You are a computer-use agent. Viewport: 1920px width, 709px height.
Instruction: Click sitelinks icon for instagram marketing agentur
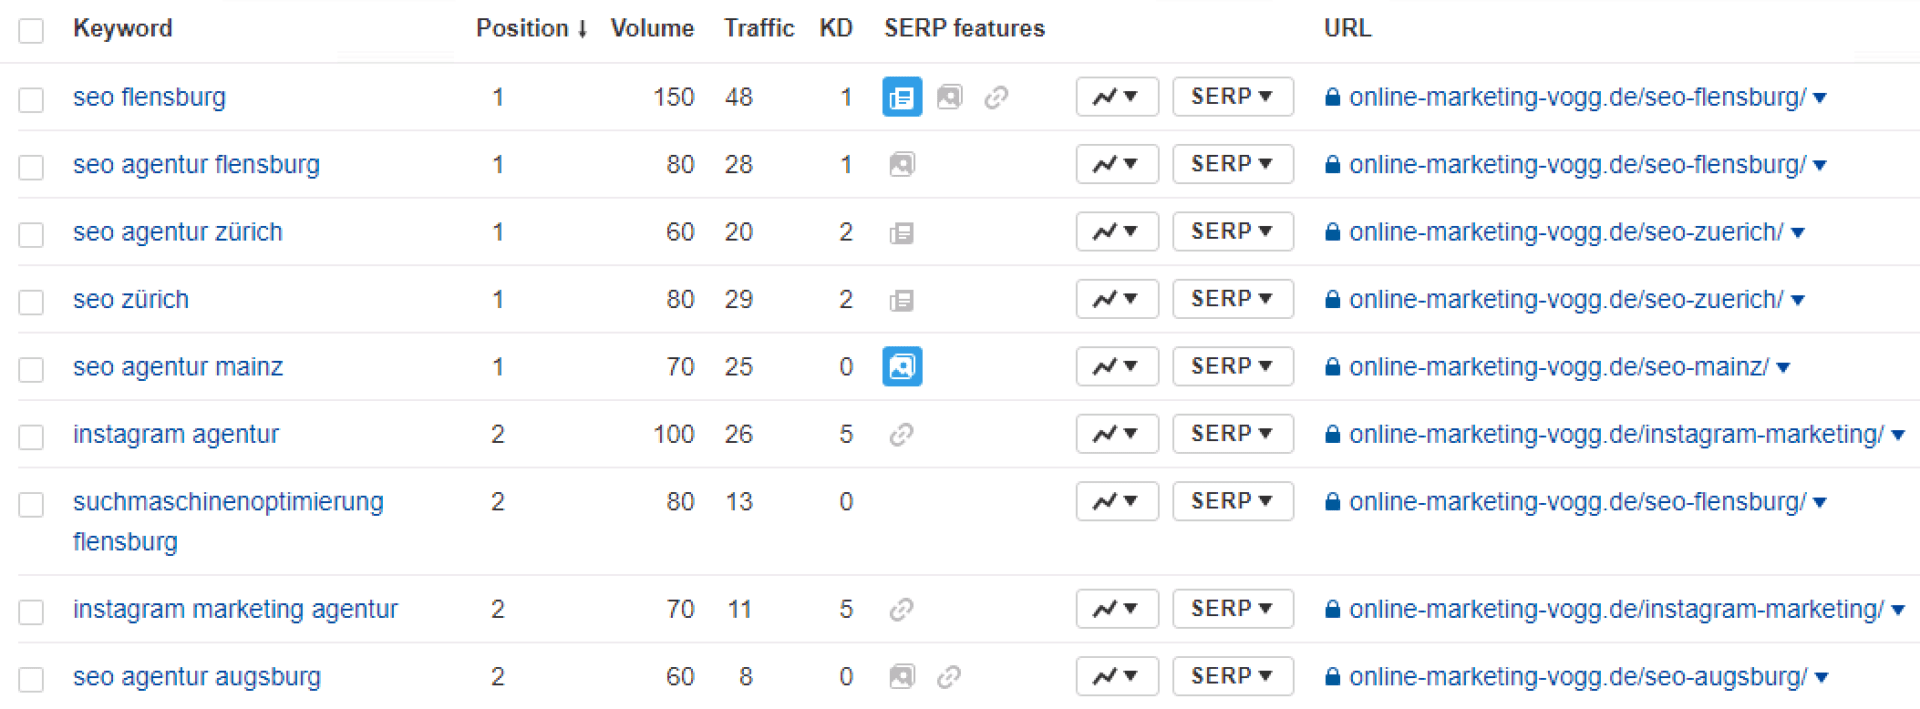point(901,609)
